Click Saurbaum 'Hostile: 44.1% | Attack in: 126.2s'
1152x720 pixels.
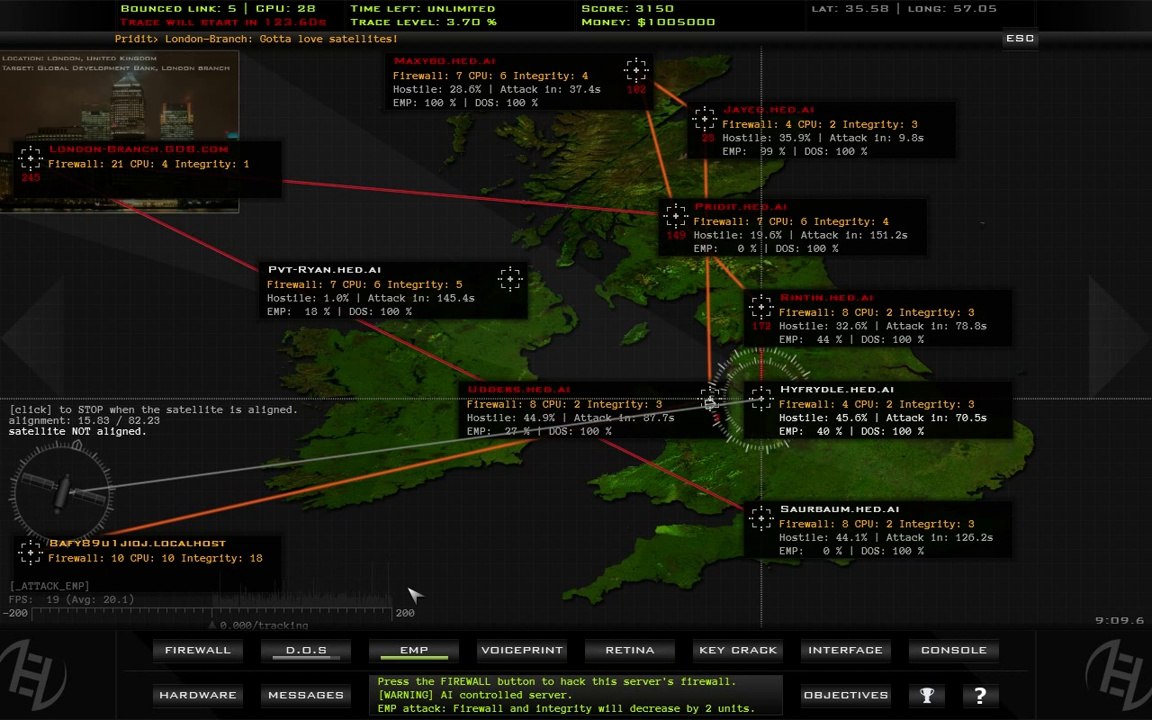click(x=885, y=538)
